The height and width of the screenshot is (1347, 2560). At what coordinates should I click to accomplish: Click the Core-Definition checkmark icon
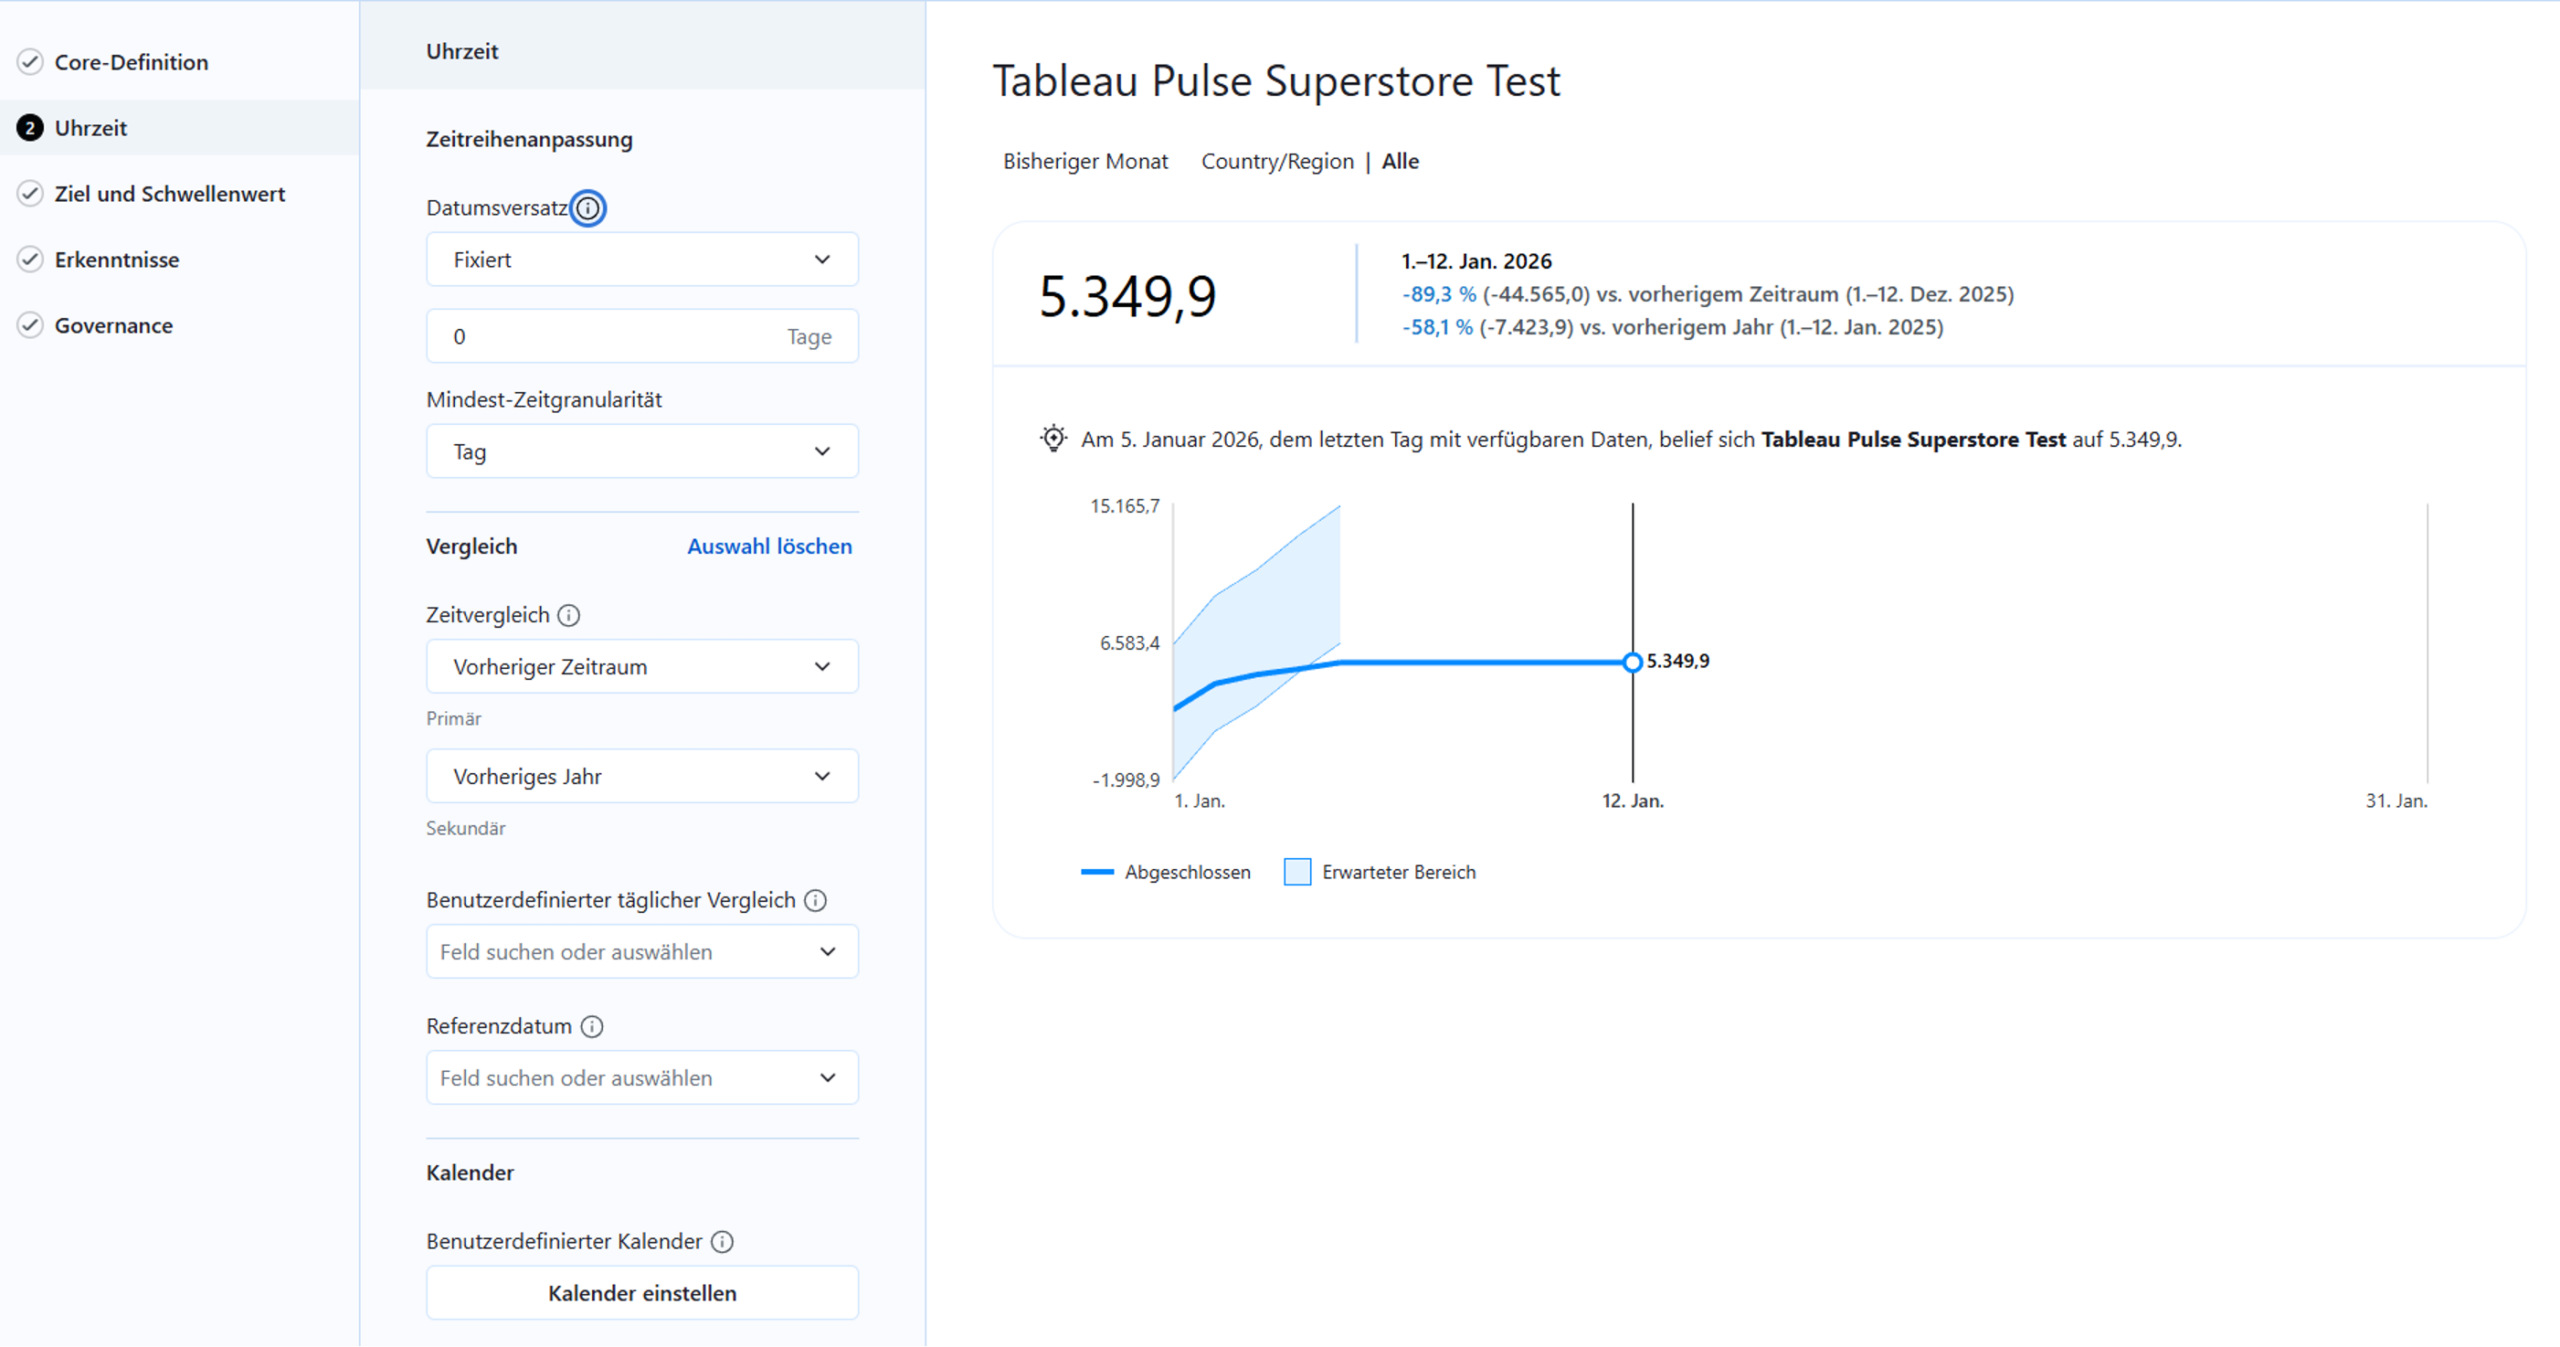pyautogui.click(x=30, y=62)
